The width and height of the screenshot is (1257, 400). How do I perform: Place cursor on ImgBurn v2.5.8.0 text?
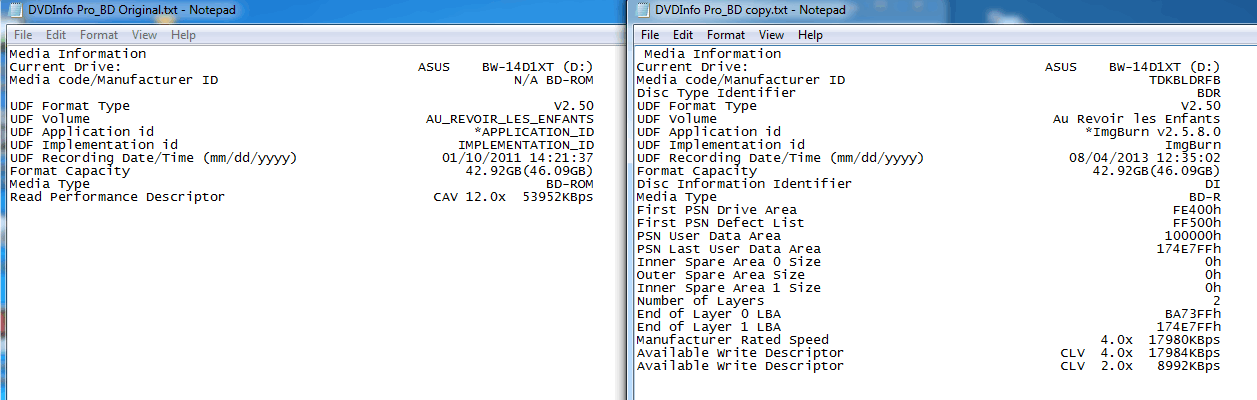[x=1157, y=132]
